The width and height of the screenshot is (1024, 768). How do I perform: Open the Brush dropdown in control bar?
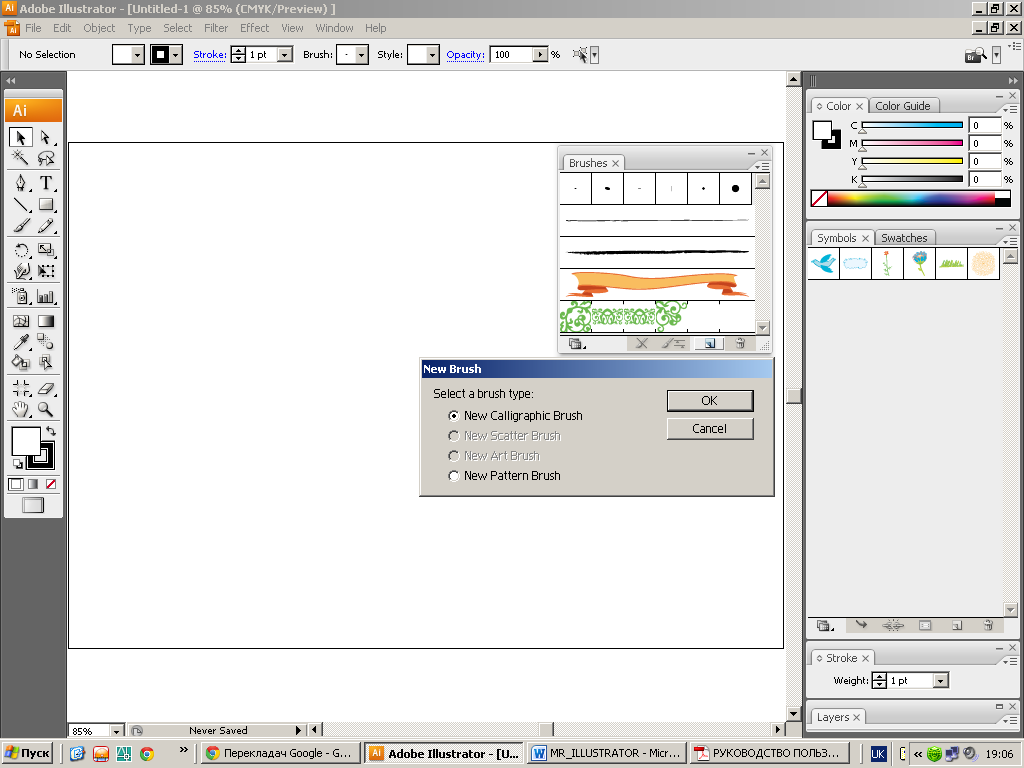tap(362, 55)
